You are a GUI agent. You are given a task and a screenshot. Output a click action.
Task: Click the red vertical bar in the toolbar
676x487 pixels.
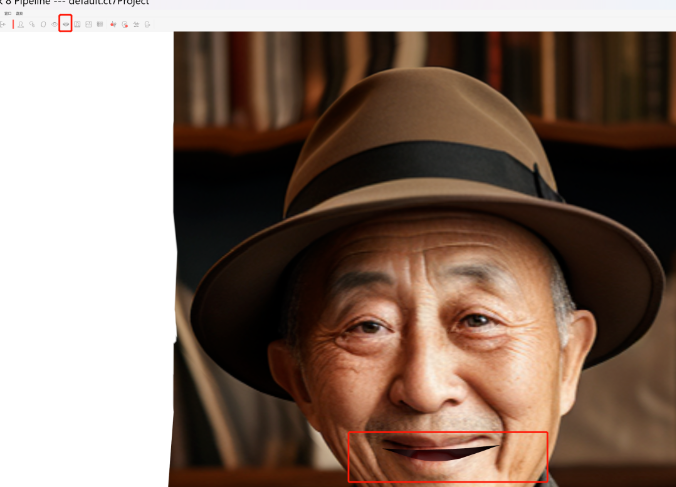tap(12, 23)
